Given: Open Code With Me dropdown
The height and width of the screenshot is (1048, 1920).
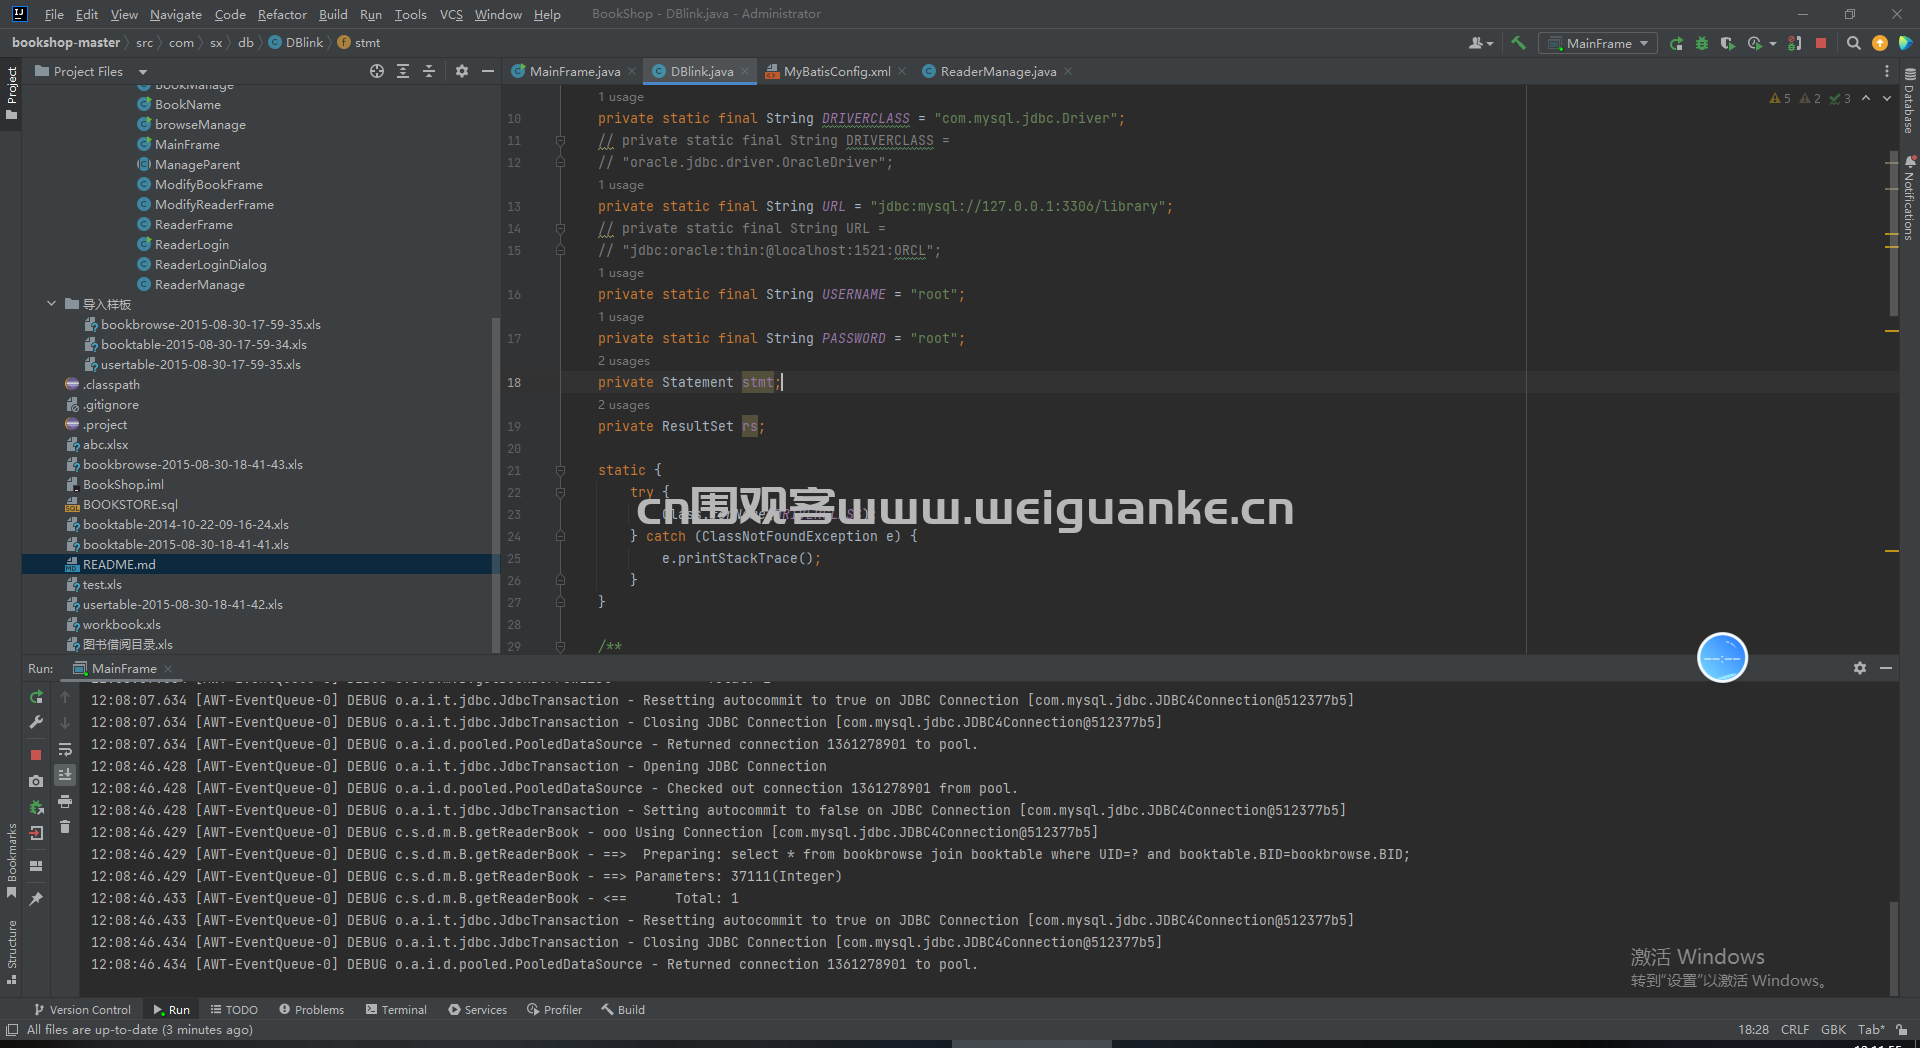Looking at the screenshot, I should (1480, 43).
